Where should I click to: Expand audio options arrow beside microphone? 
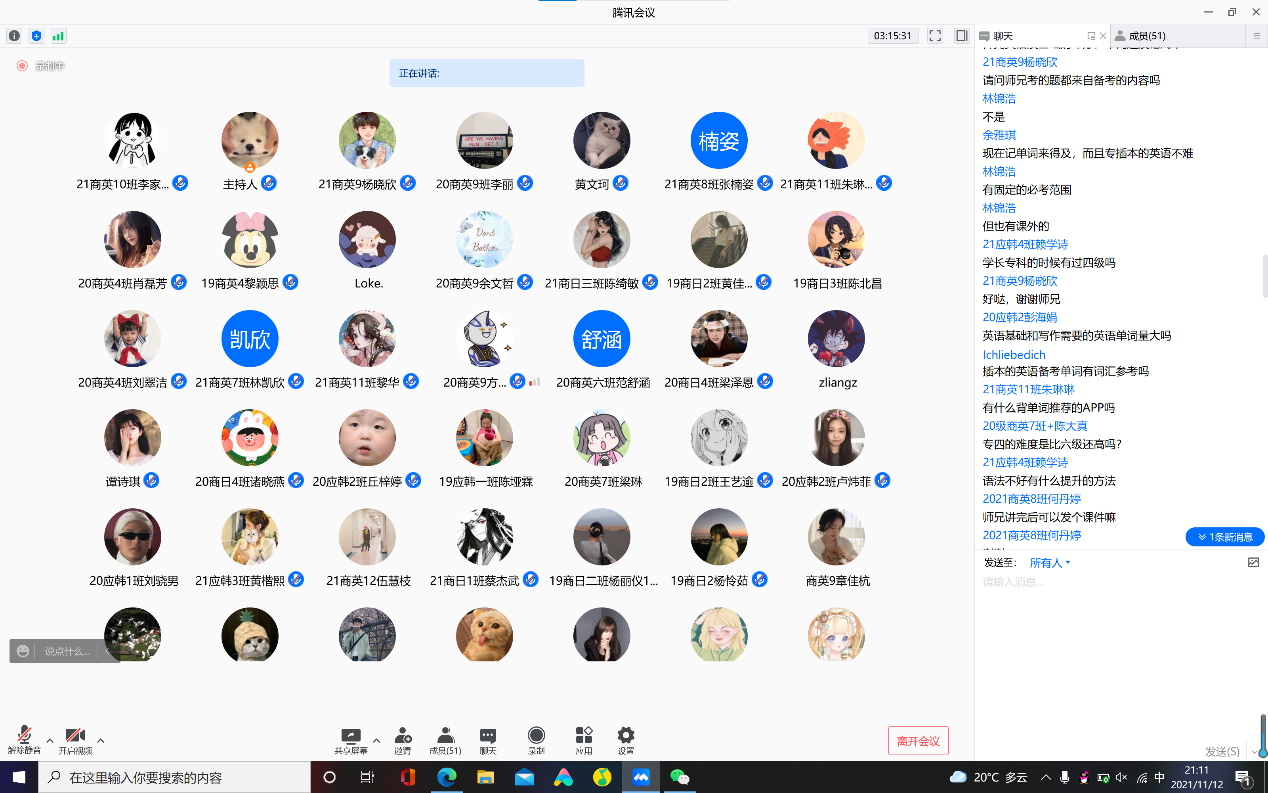(x=50, y=741)
